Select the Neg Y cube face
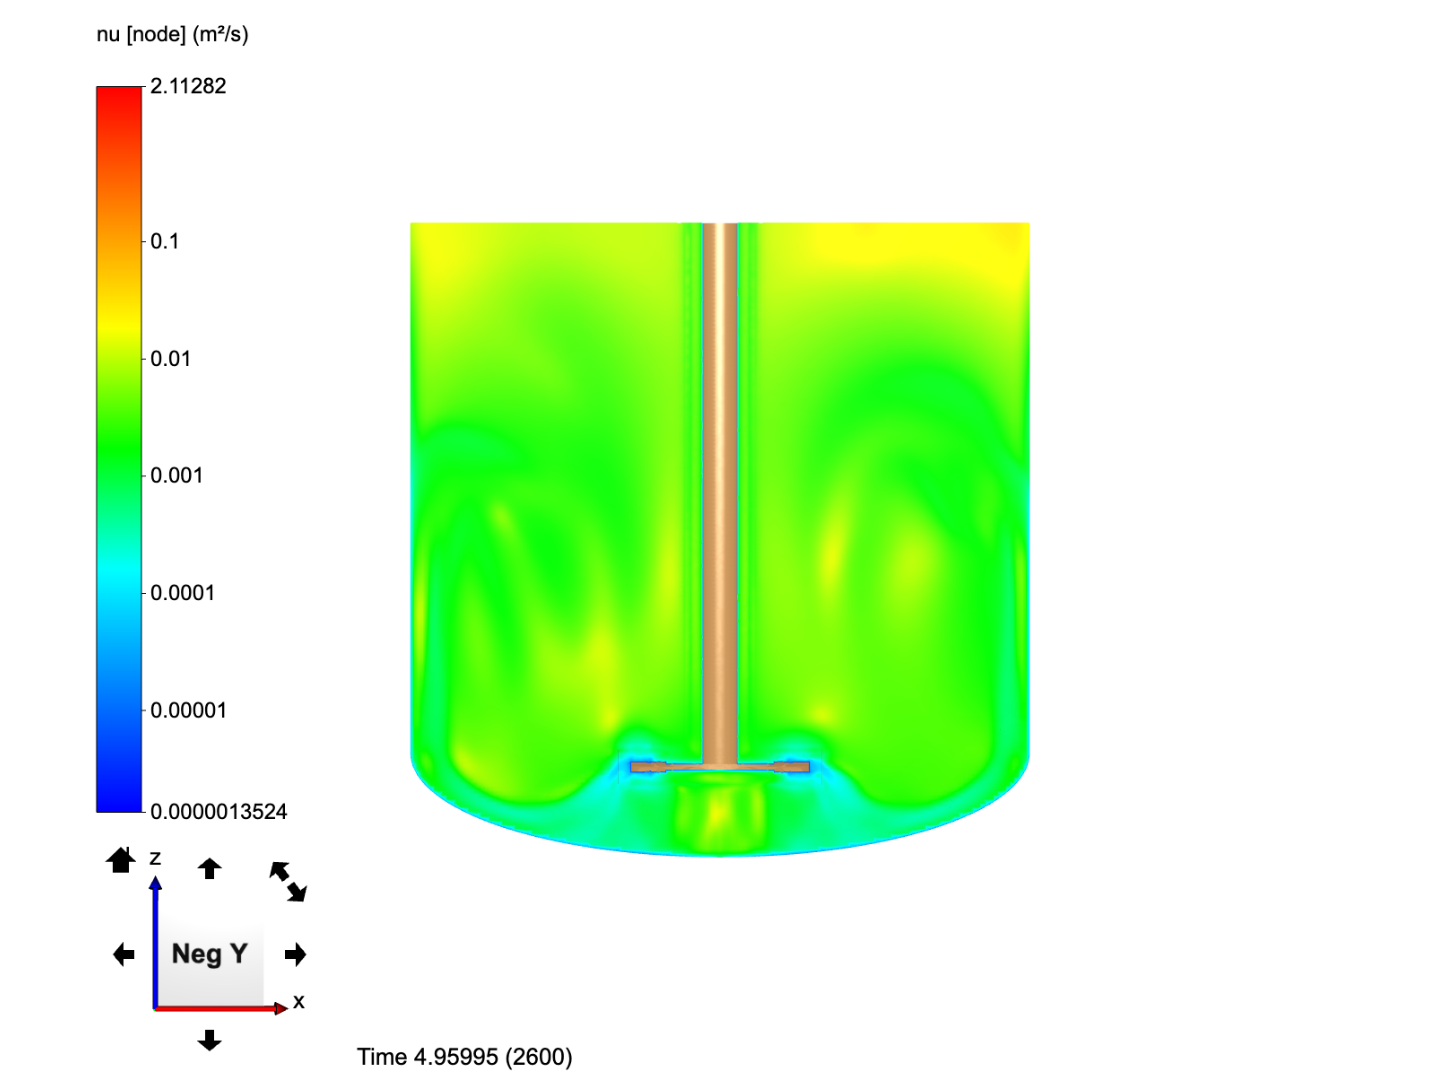This screenshot has width=1440, height=1080. (210, 953)
